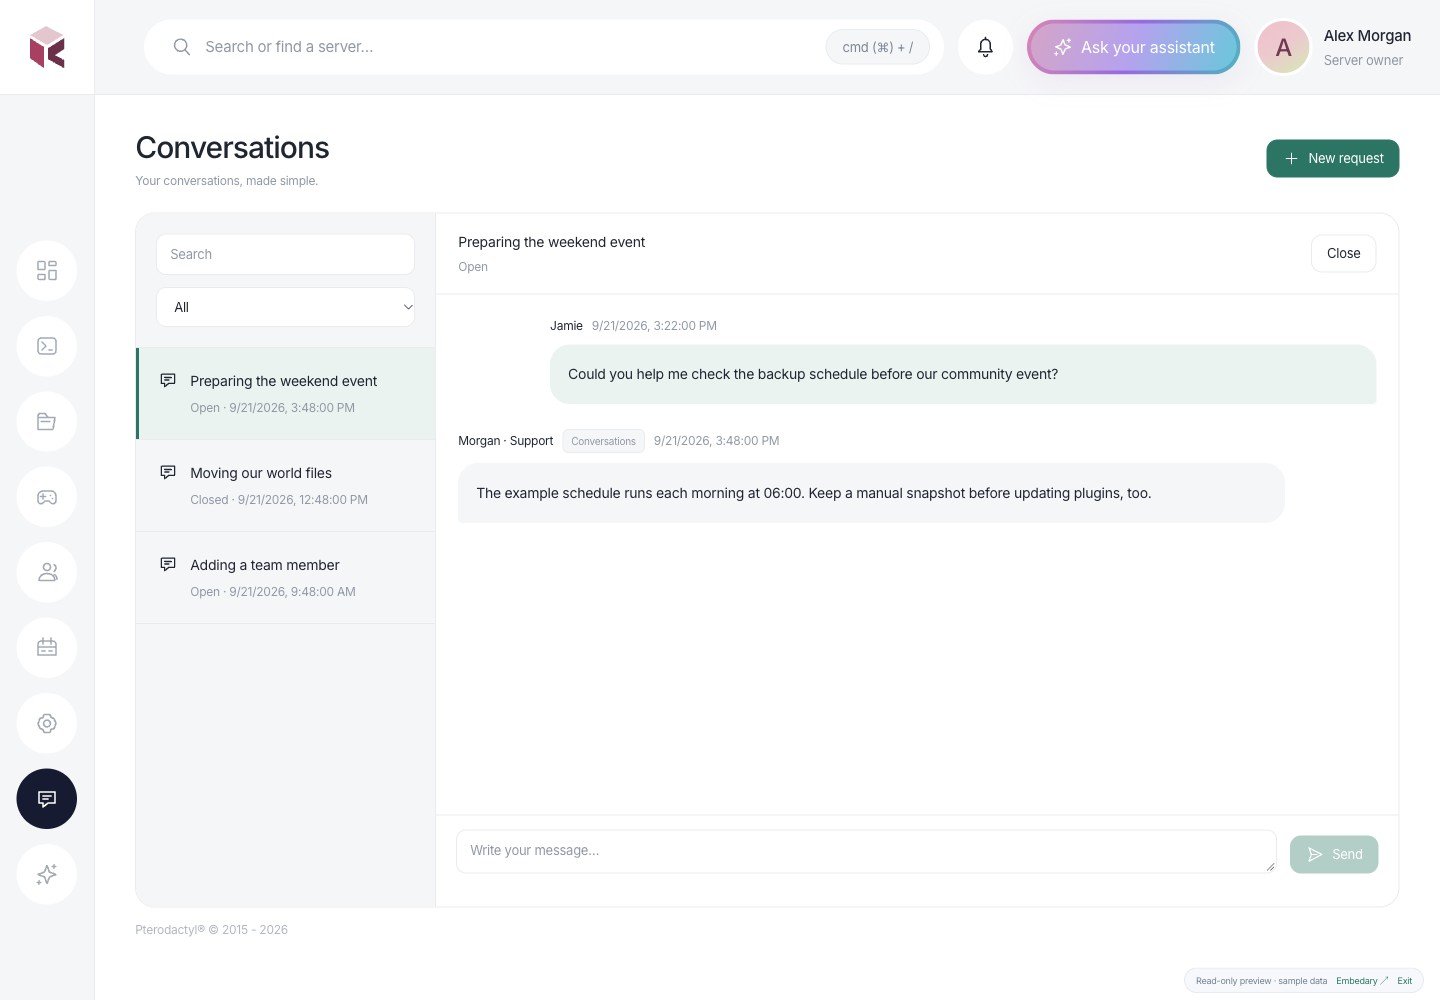The image size is (1440, 1000).
Task: Click the magnifier icon in server search
Action: coord(182,47)
